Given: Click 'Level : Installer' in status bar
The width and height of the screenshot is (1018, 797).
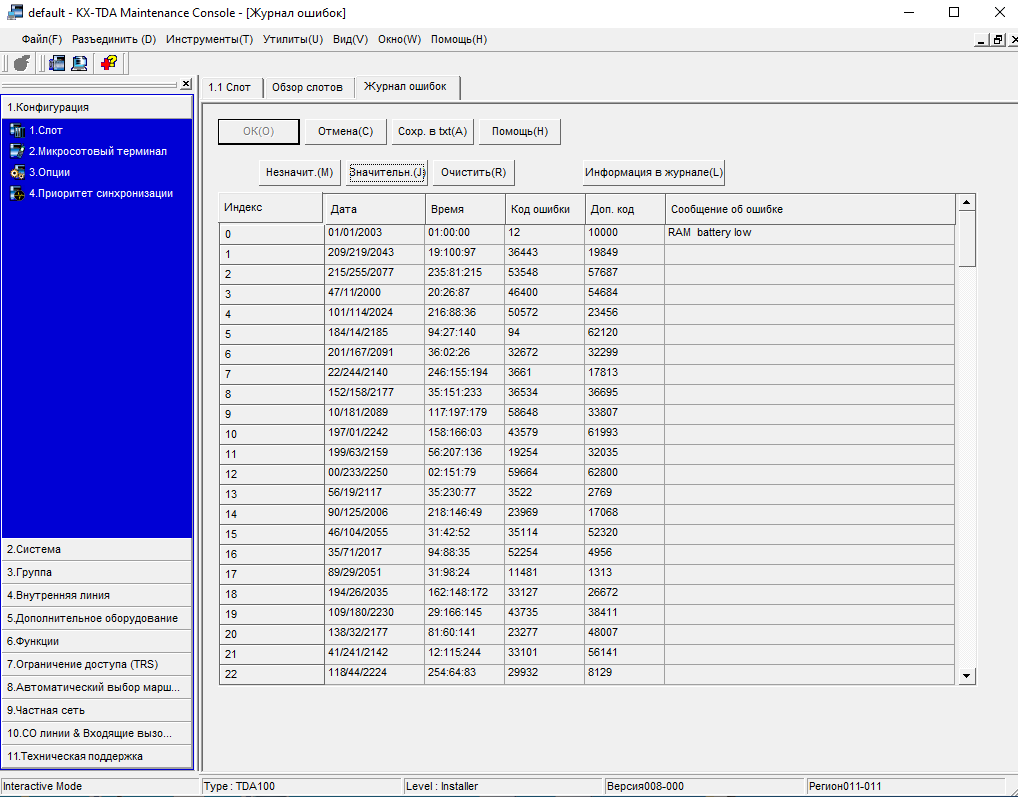Looking at the screenshot, I should pyautogui.click(x=503, y=787).
